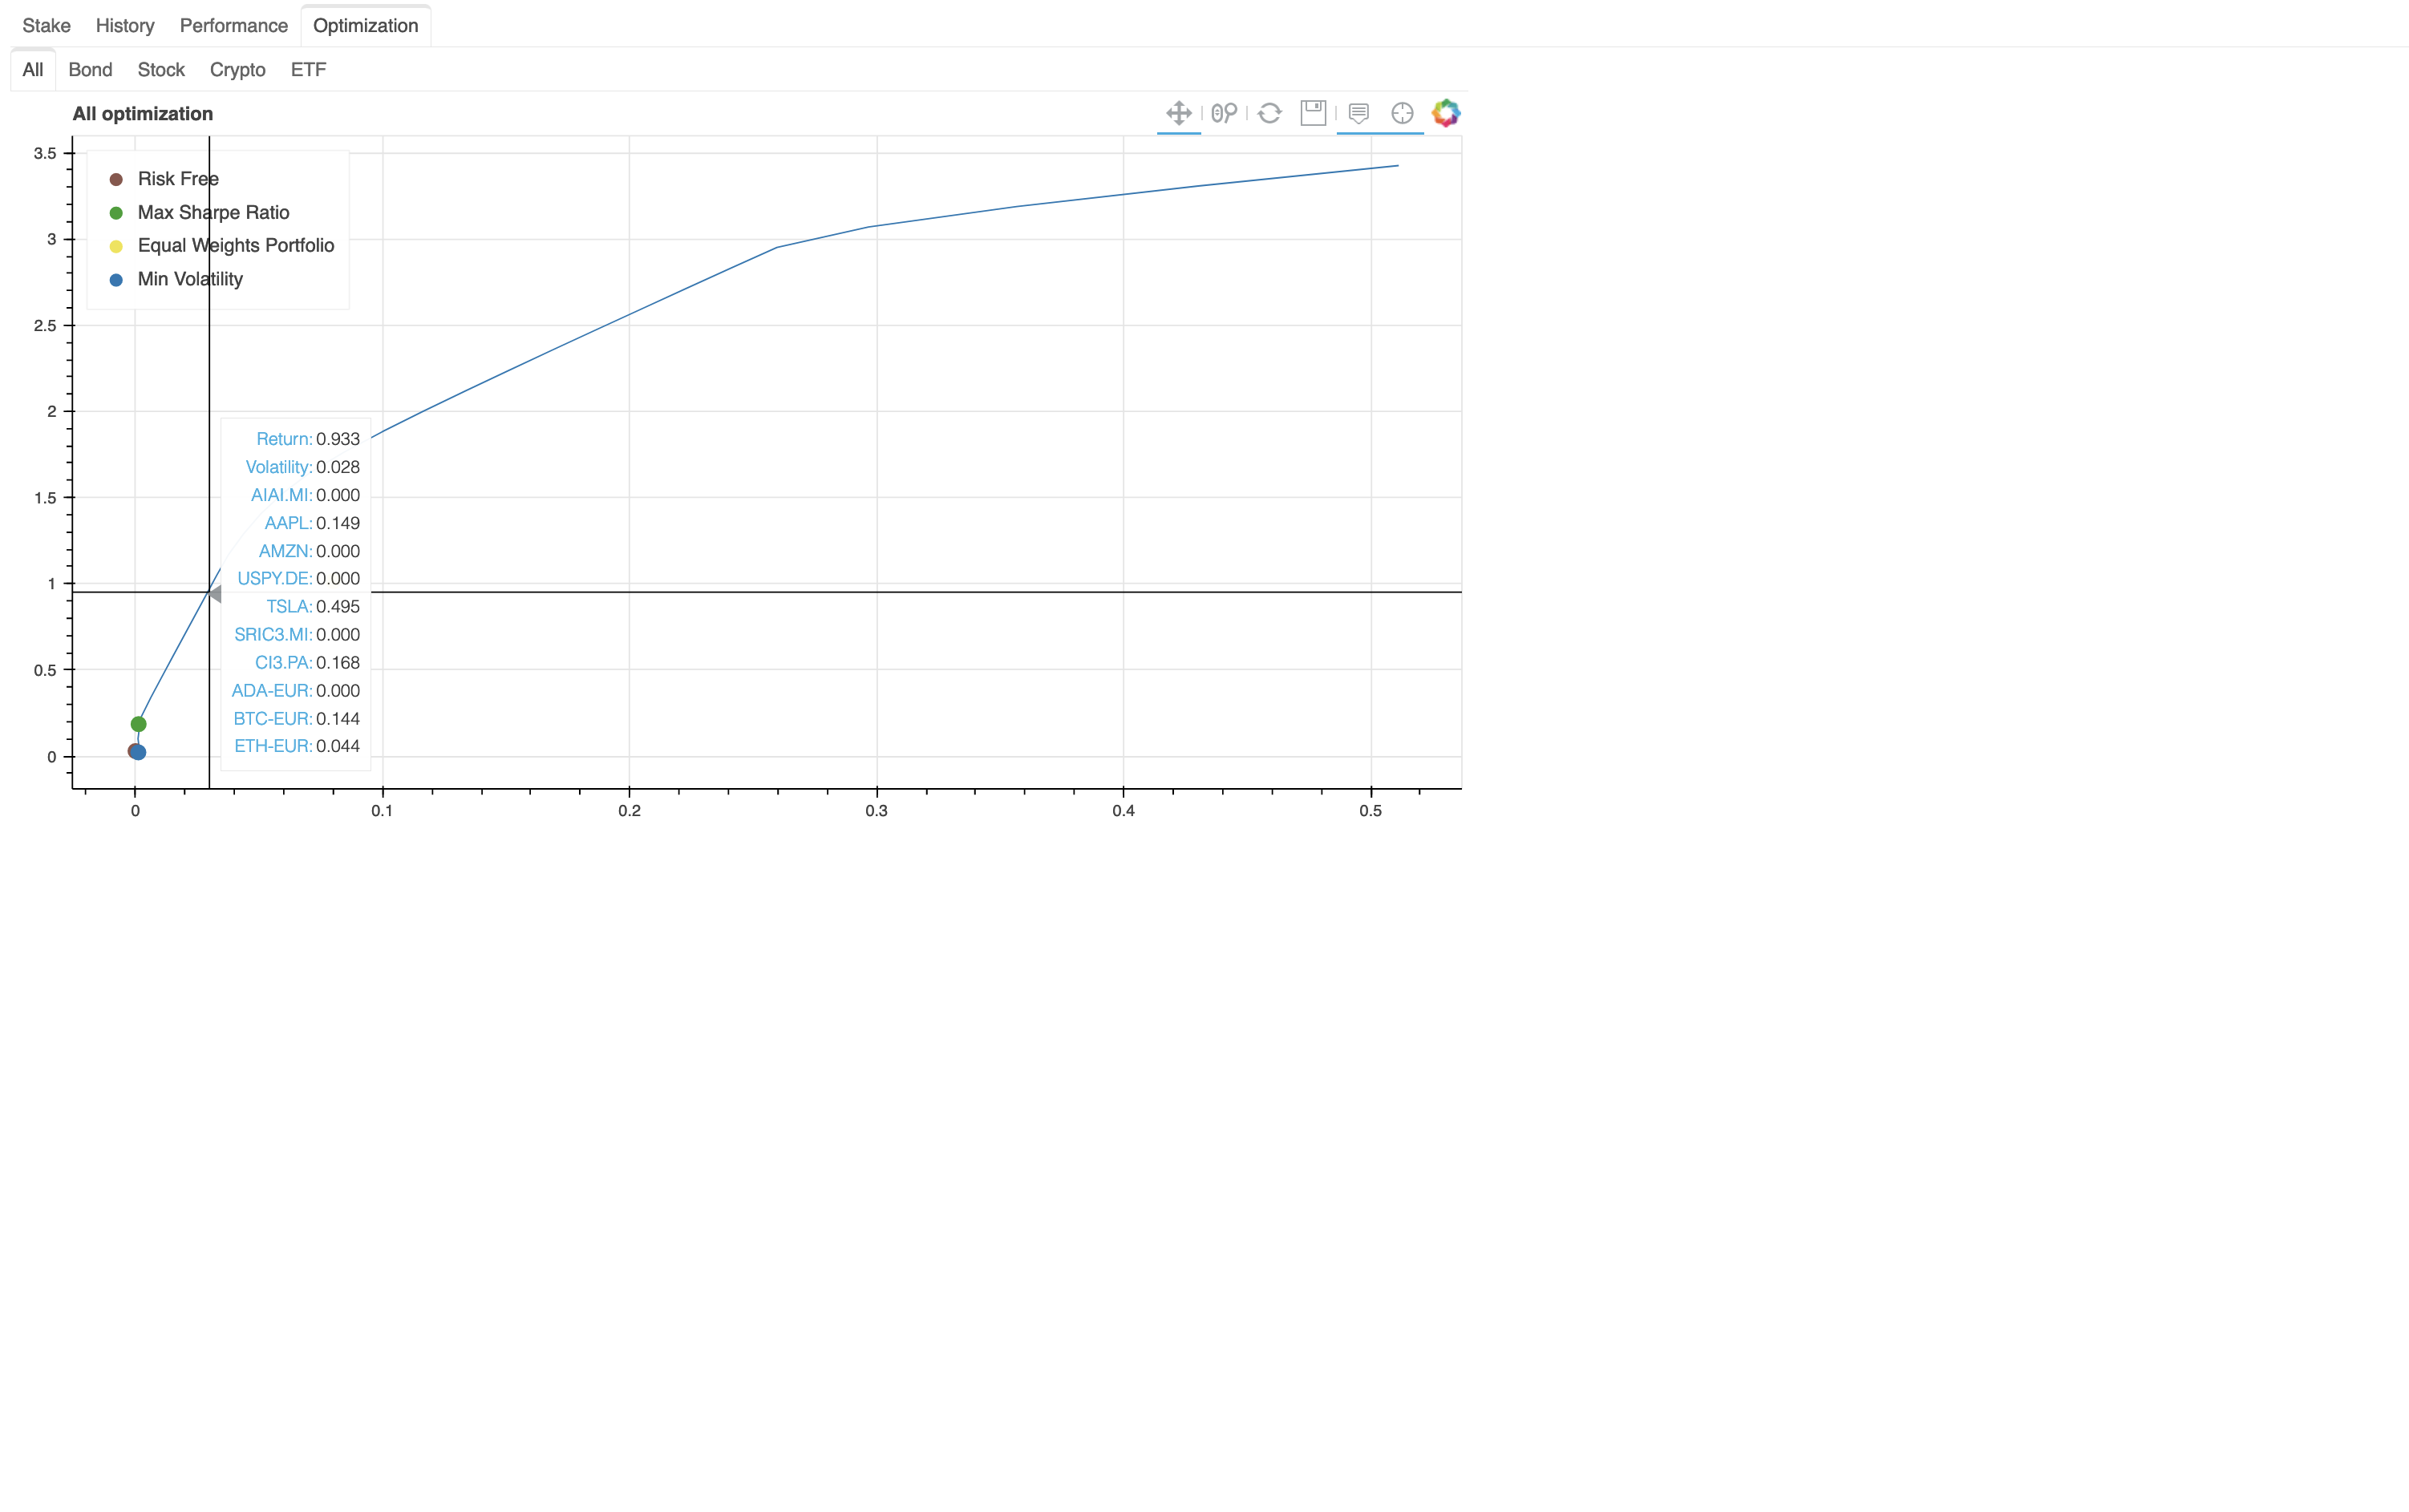
Task: Go to the Performance tab
Action: [x=233, y=26]
